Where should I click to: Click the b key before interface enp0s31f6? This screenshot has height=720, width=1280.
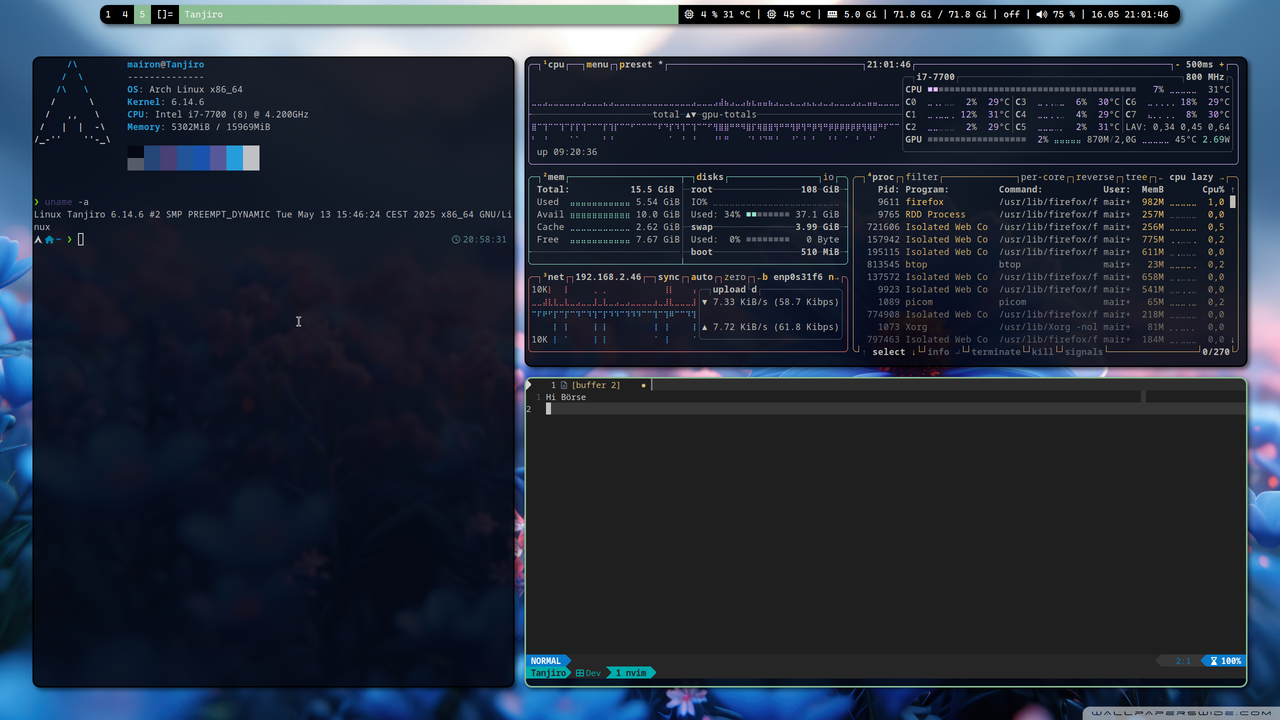click(765, 277)
